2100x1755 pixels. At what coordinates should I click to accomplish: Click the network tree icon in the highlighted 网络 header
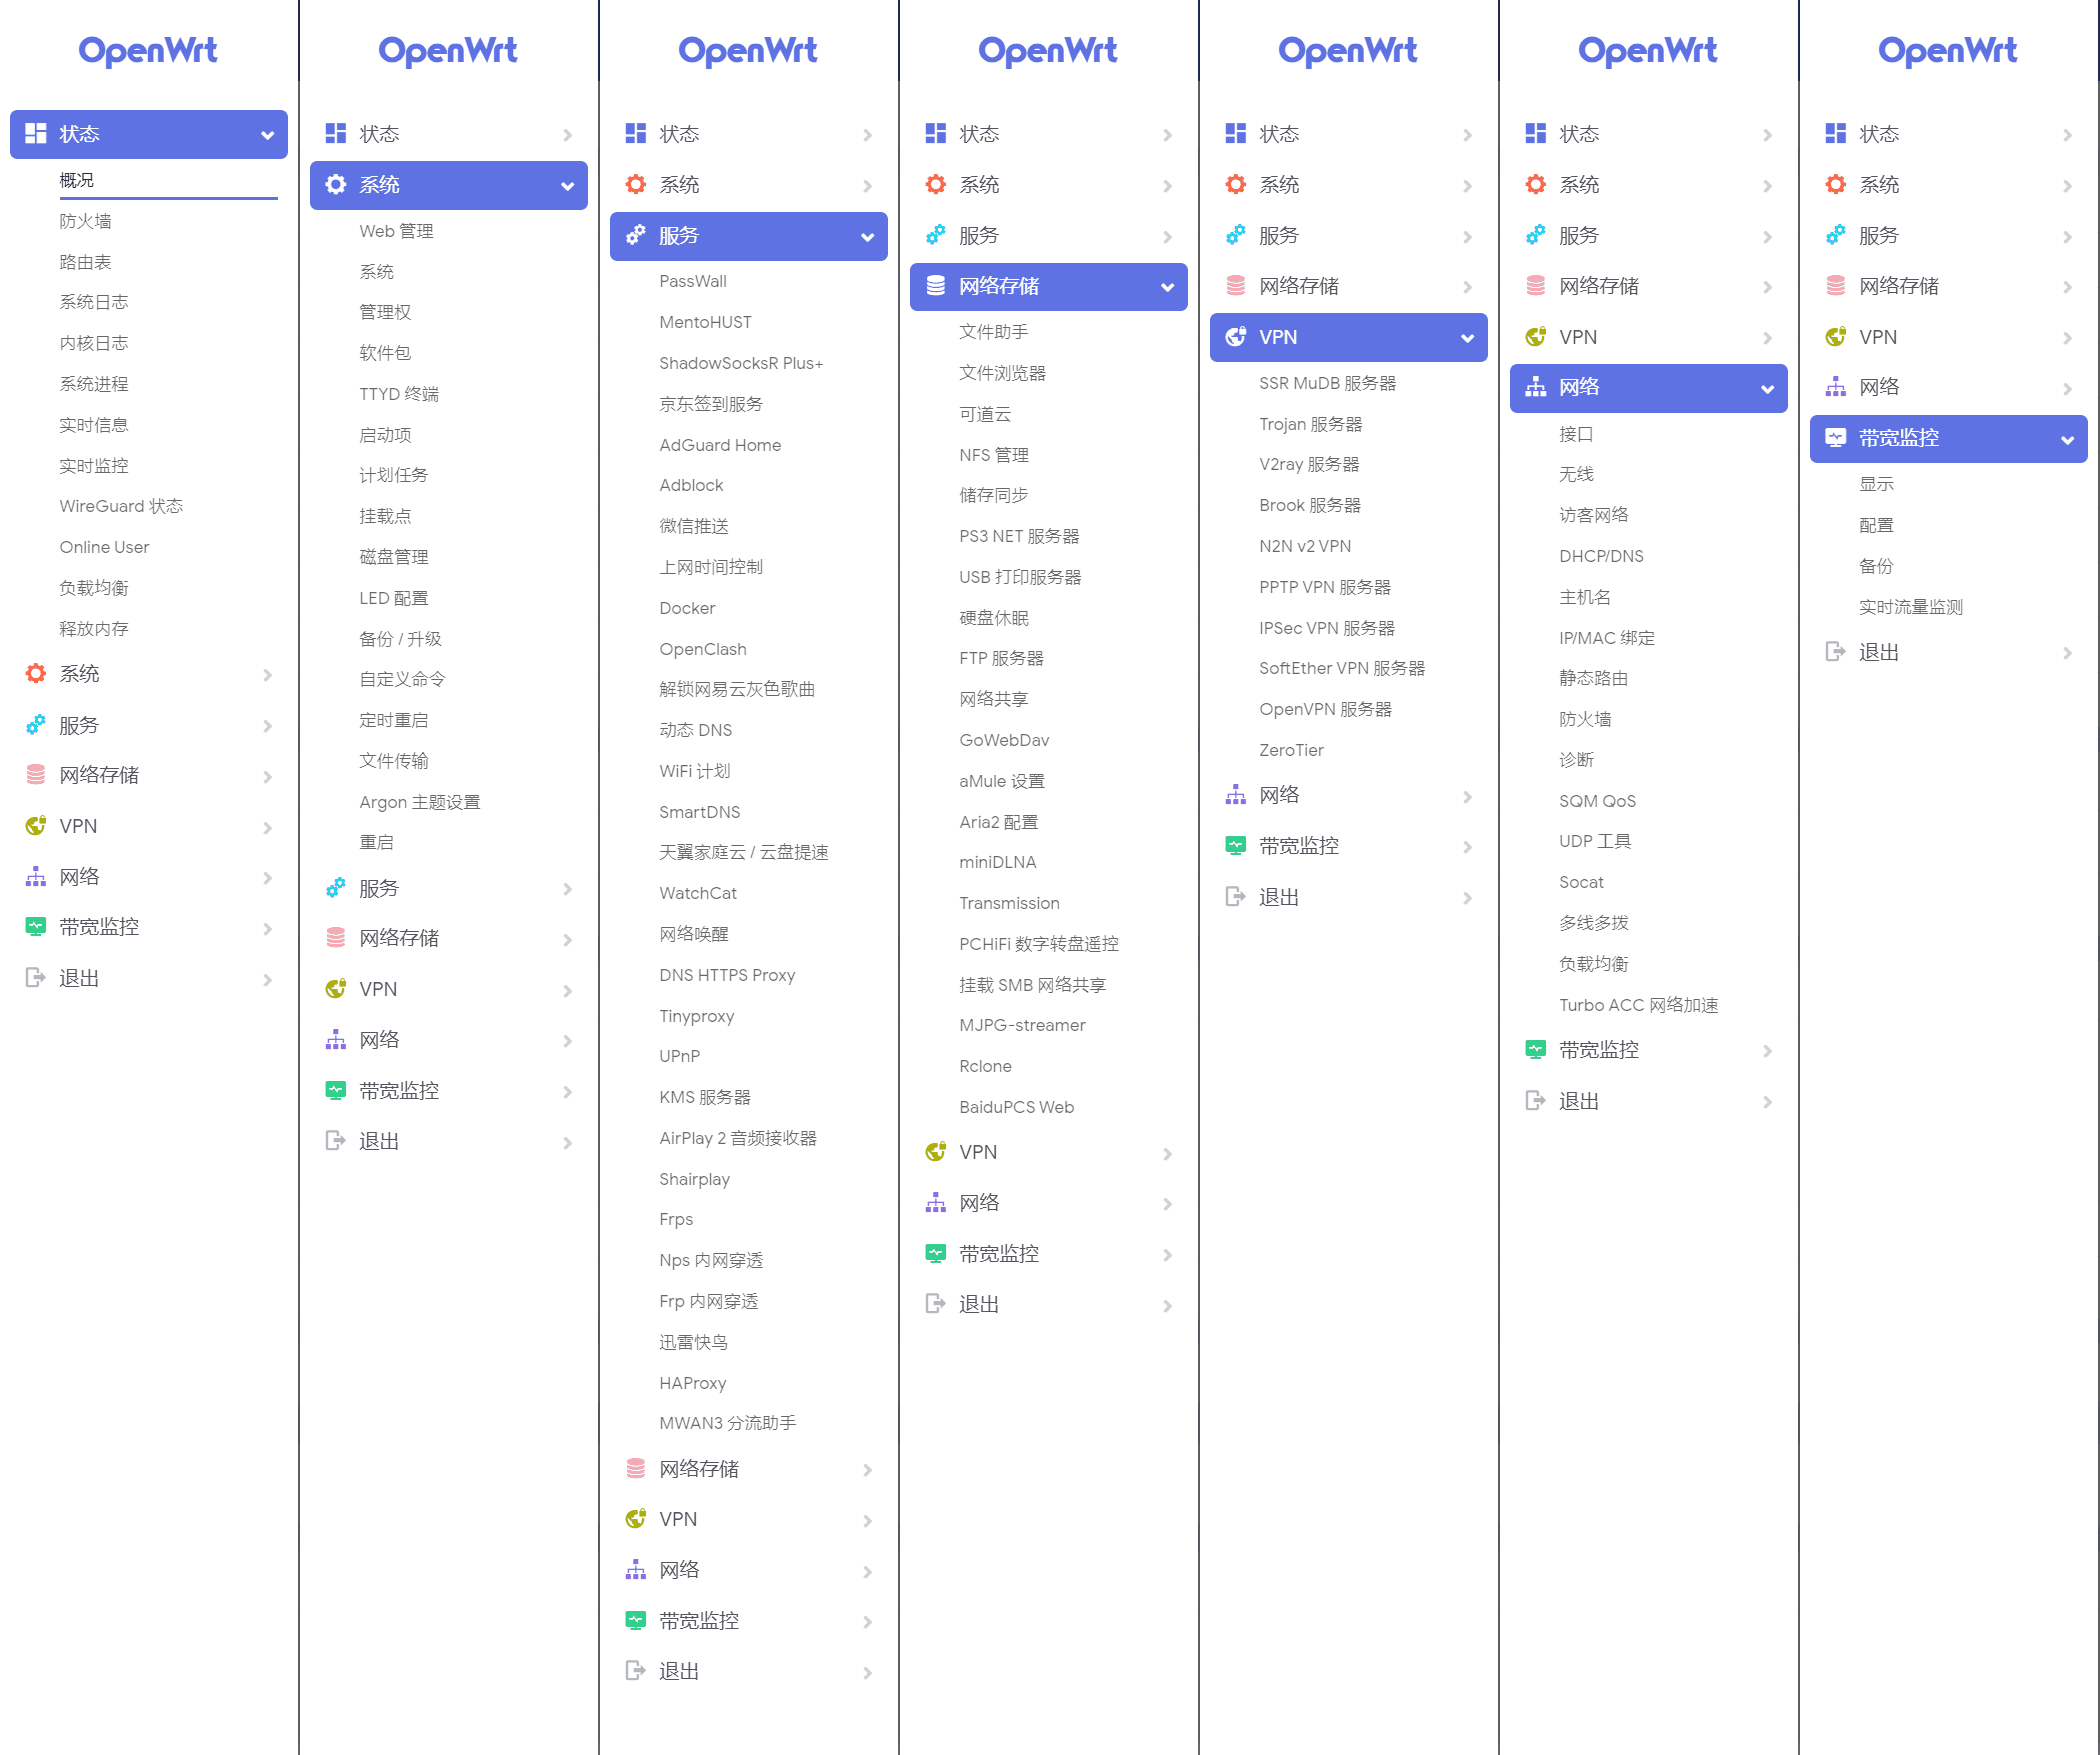[x=1536, y=388]
